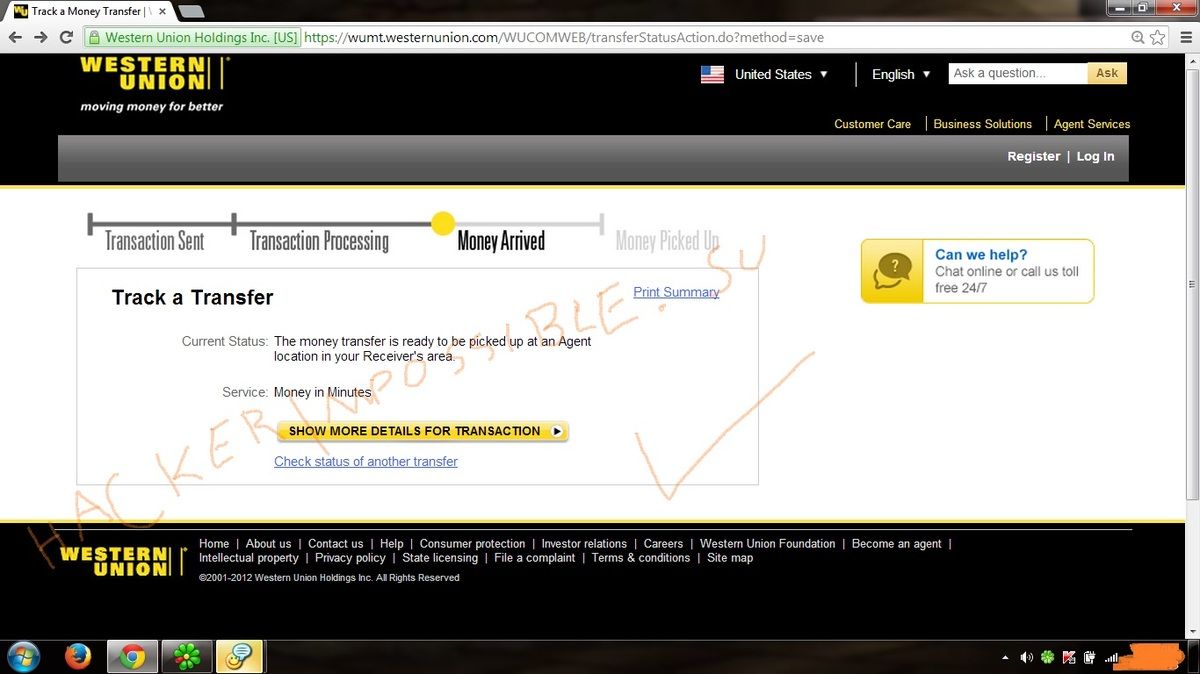Open the Privacy policy link

tap(350, 558)
